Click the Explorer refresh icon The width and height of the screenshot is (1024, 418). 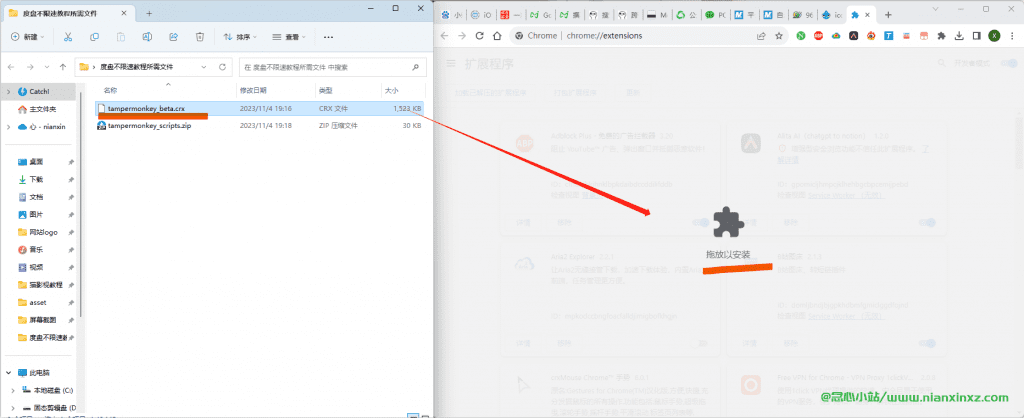tap(222, 67)
